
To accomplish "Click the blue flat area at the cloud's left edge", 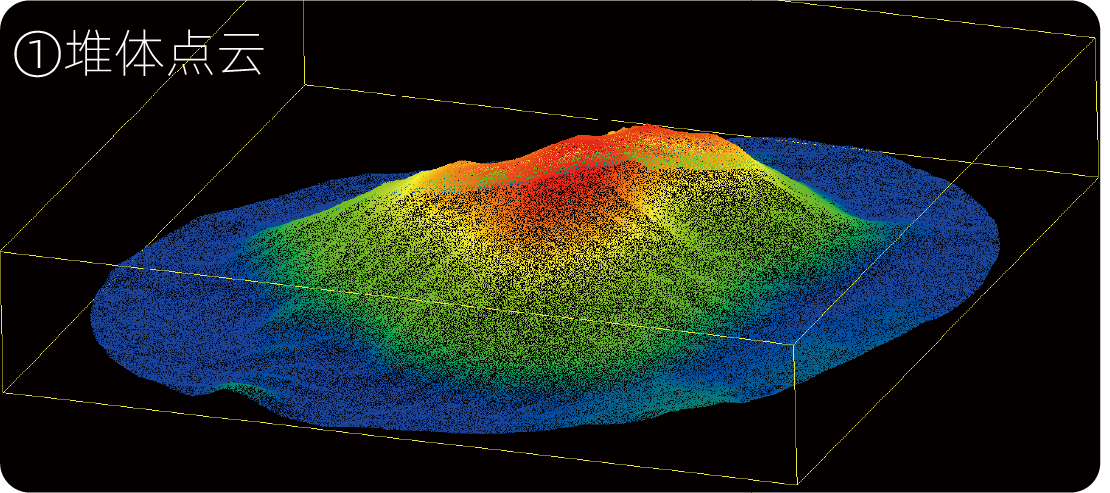I will [130, 310].
